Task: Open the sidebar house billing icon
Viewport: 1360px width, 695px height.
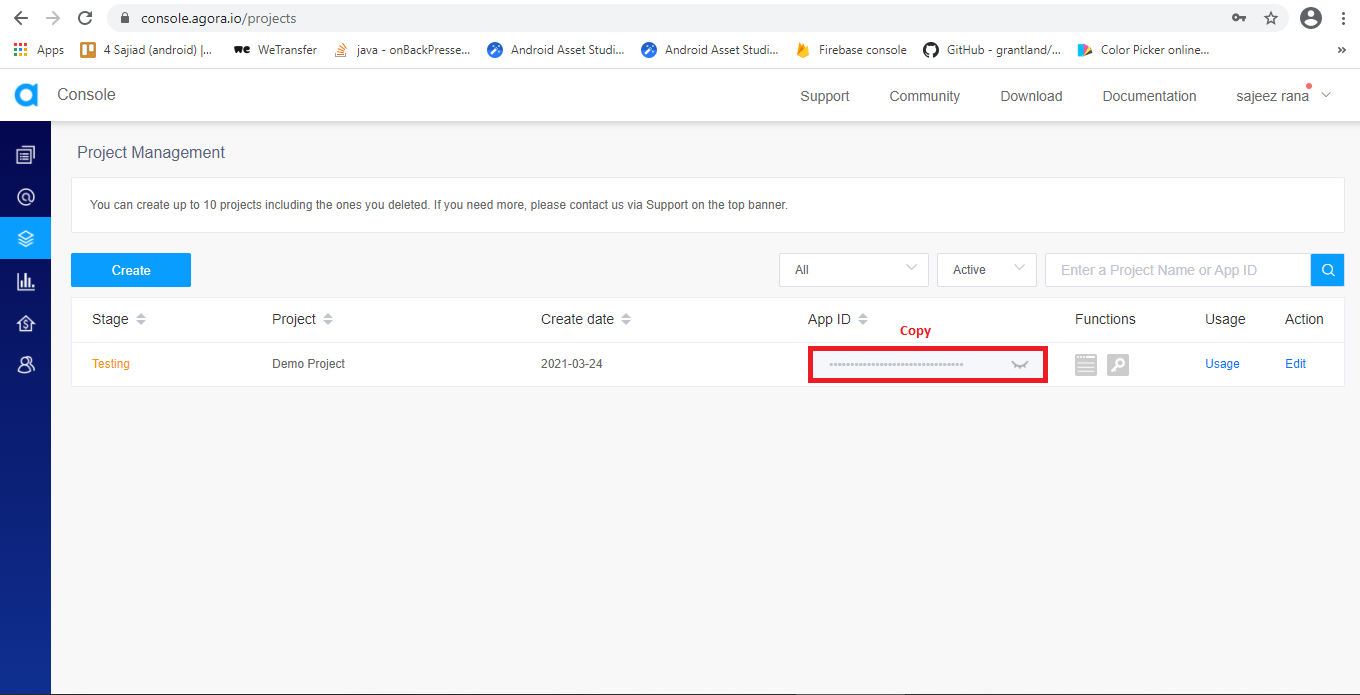Action: click(26, 324)
